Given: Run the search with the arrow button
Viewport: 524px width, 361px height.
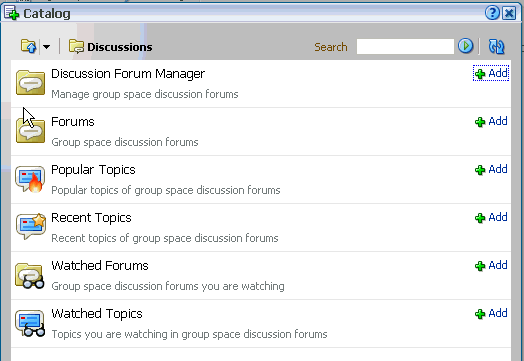Looking at the screenshot, I should [466, 46].
